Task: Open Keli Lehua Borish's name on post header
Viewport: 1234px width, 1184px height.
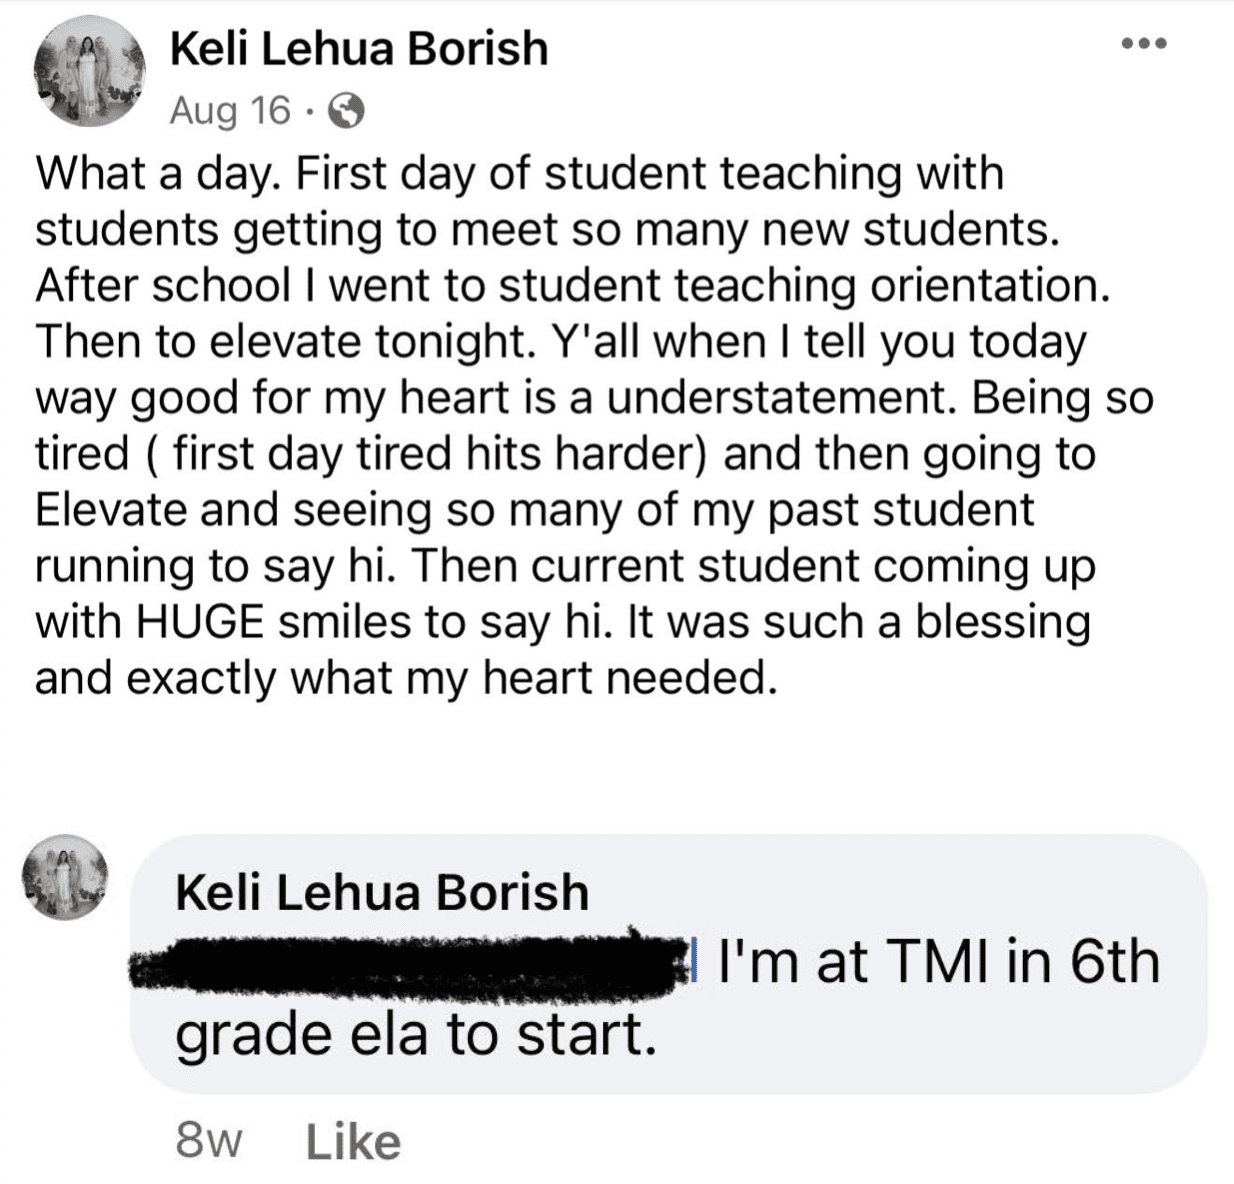Action: pyautogui.click(x=359, y=49)
